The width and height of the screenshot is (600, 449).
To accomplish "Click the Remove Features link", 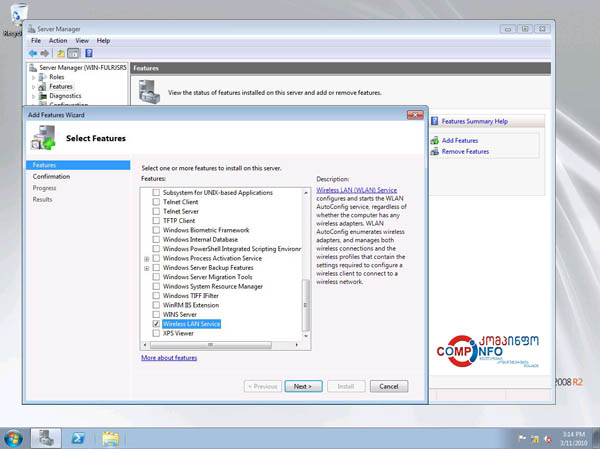I will 465,152.
